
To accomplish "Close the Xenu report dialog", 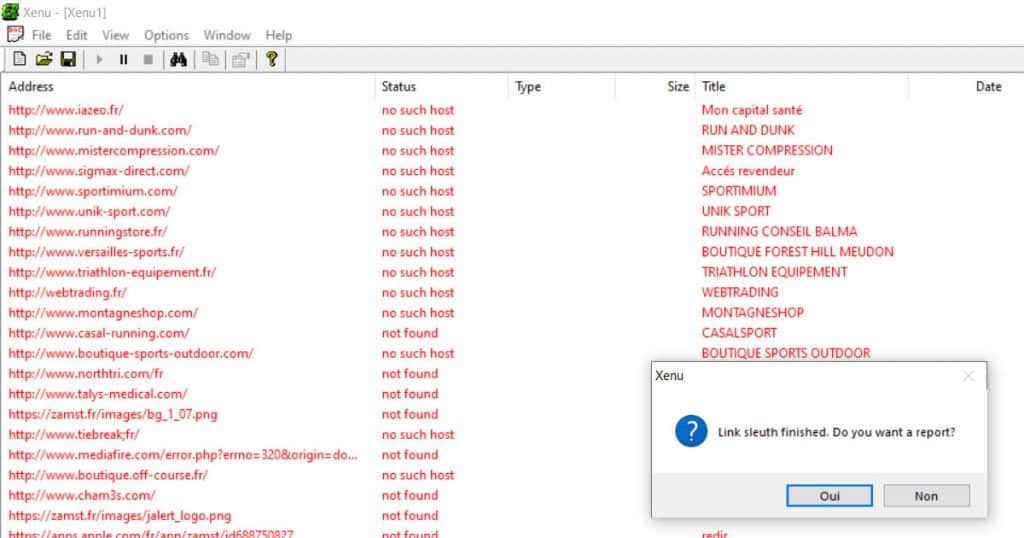I will 968,375.
